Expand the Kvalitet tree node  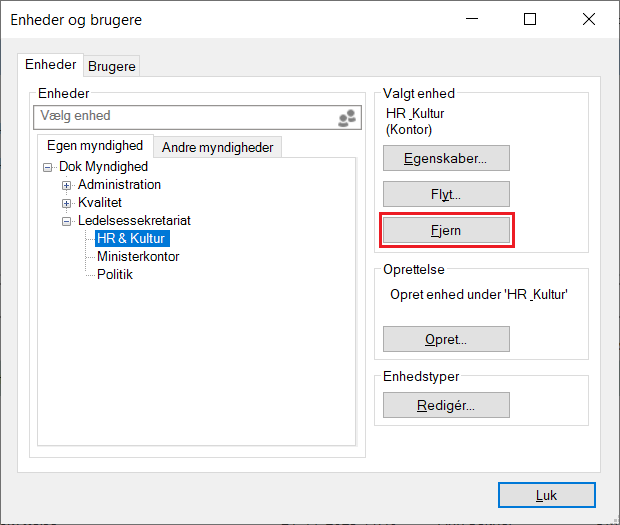click(67, 203)
